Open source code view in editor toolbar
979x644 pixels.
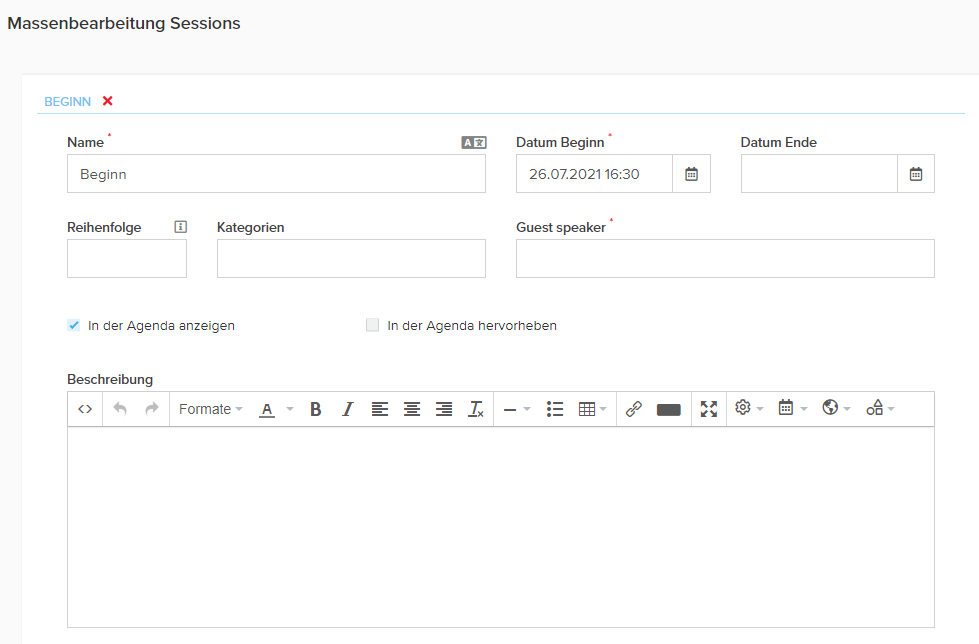(x=85, y=409)
